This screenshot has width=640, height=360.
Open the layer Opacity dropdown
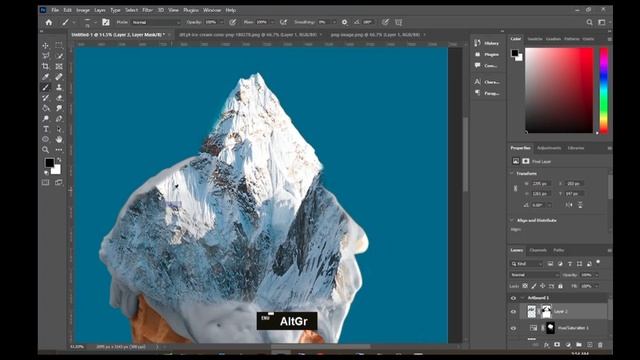pos(597,275)
